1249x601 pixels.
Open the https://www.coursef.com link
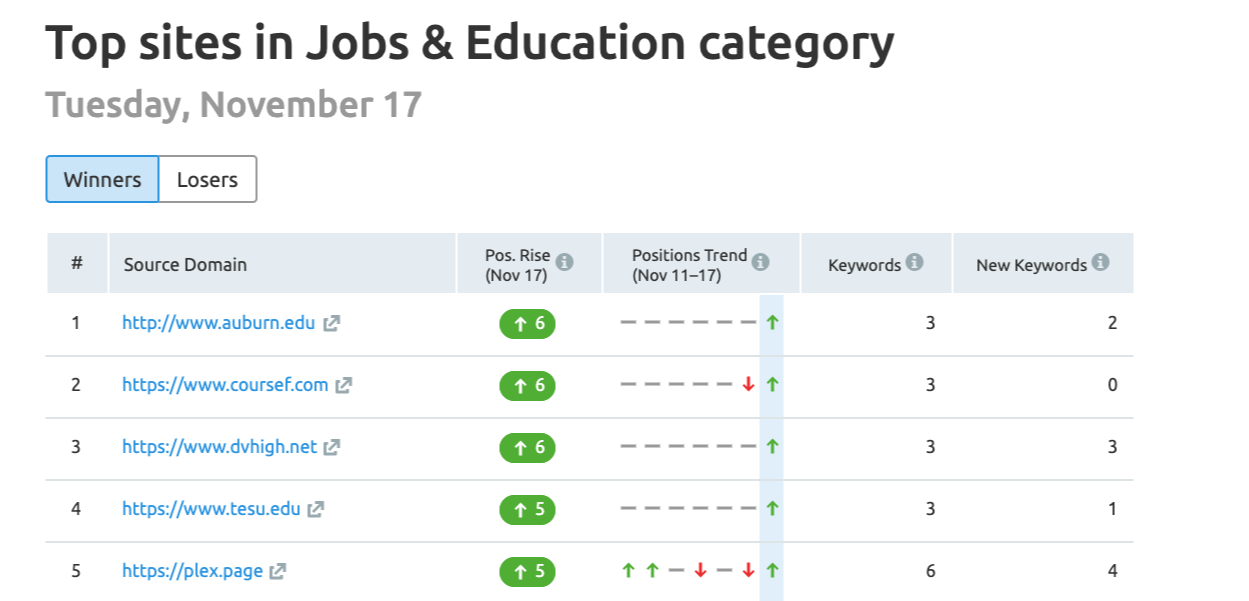pos(225,385)
